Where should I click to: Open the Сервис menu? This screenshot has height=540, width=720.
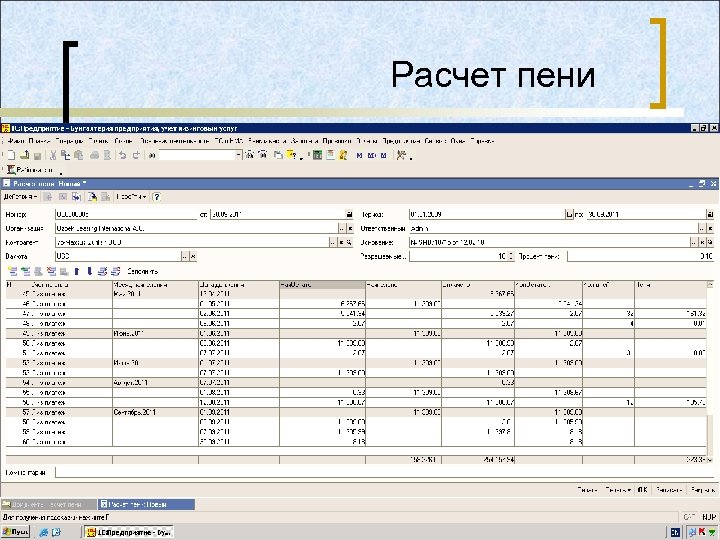[x=435, y=141]
